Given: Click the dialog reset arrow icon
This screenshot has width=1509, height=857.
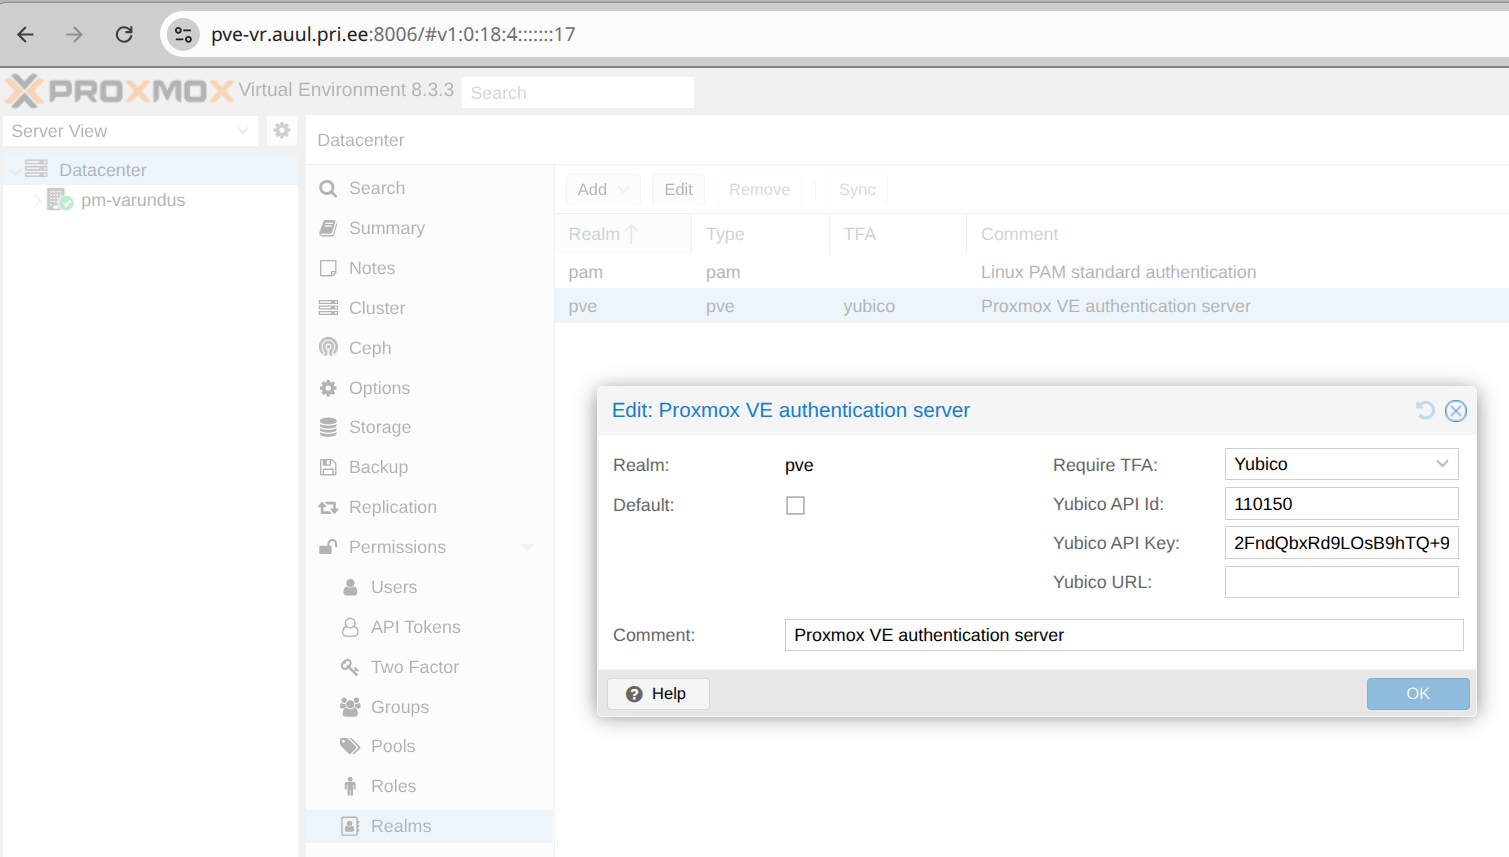Looking at the screenshot, I should coord(1425,410).
